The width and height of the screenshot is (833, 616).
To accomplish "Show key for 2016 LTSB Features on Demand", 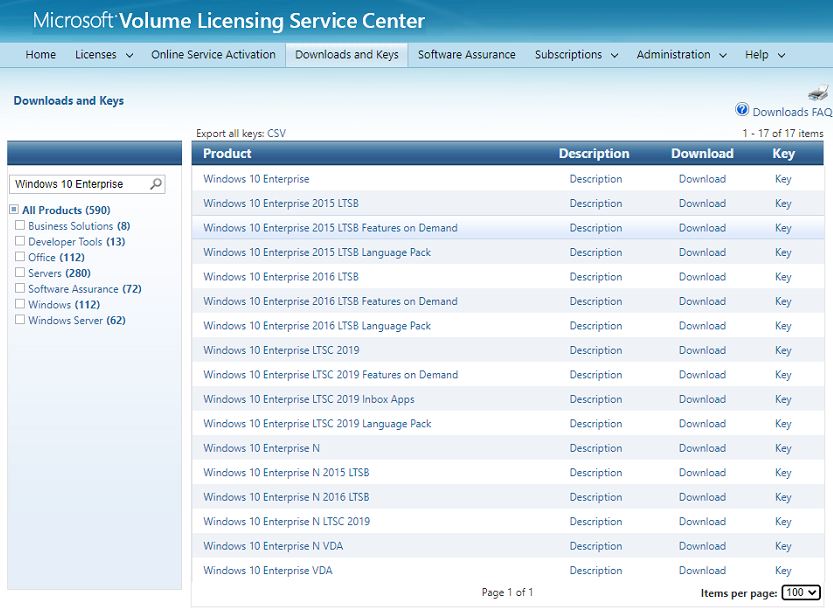I will (783, 301).
